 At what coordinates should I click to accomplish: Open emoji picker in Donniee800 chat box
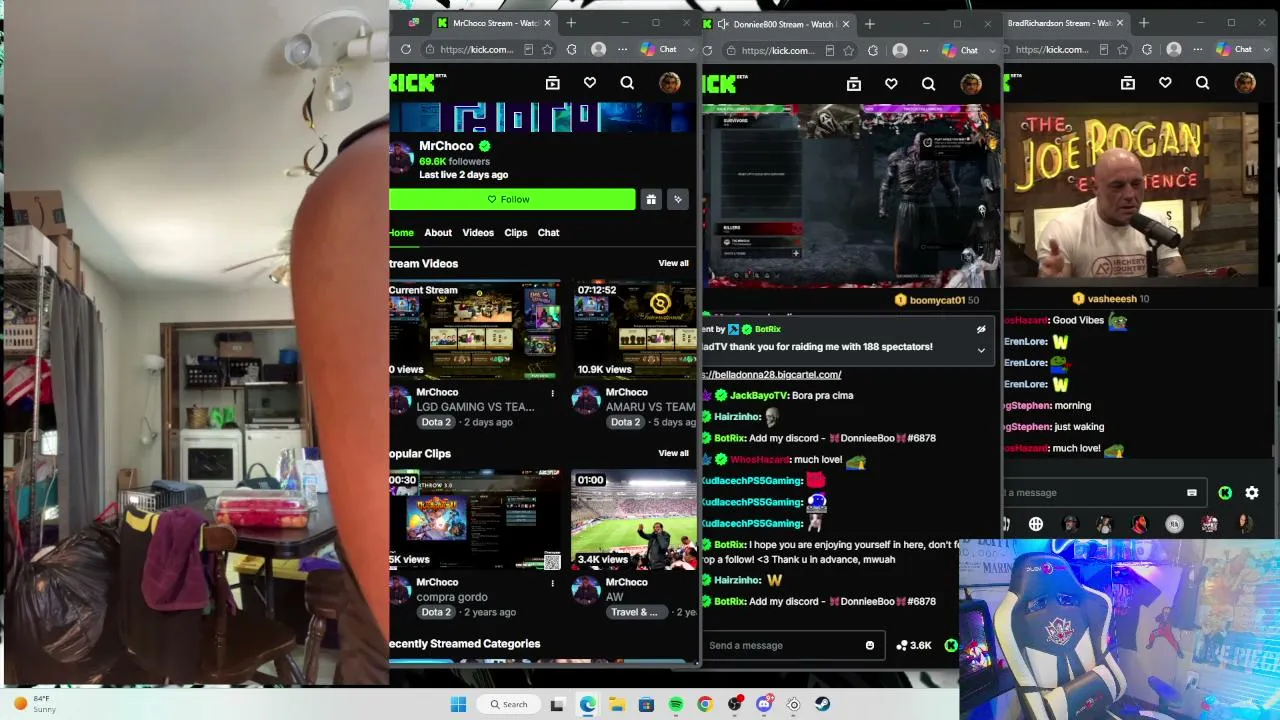(870, 645)
